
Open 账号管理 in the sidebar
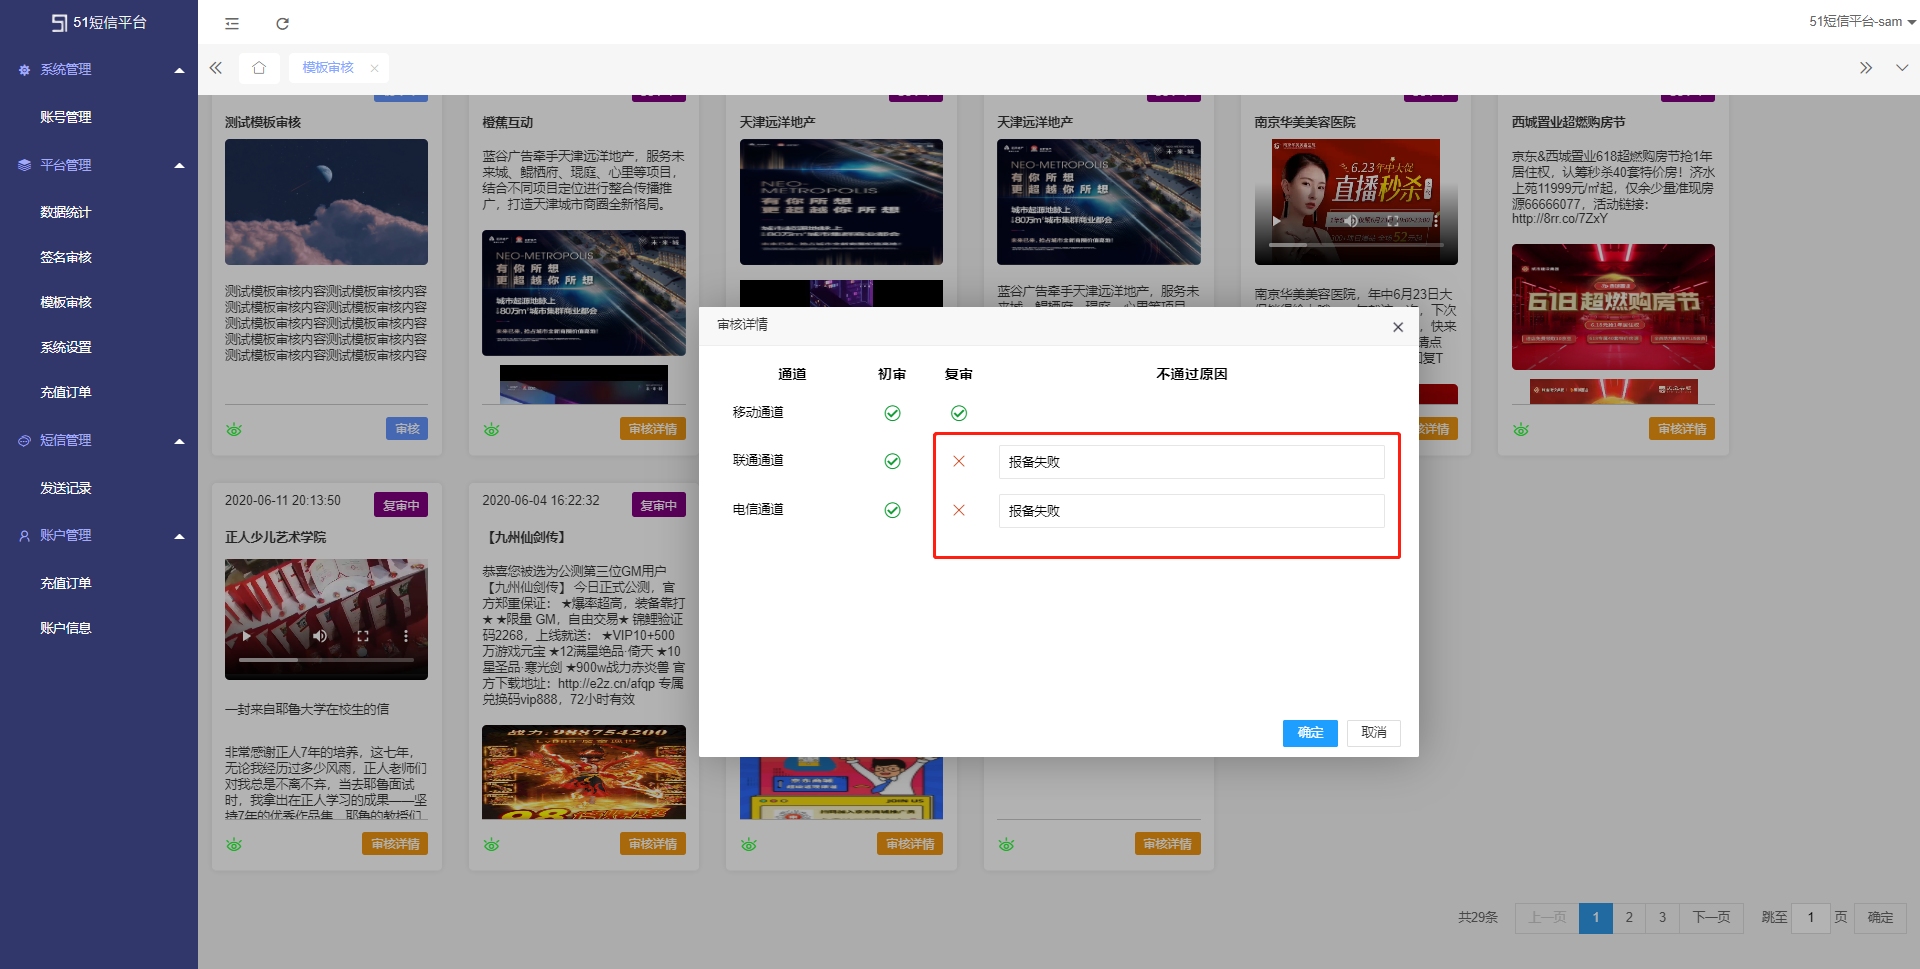pyautogui.click(x=66, y=117)
